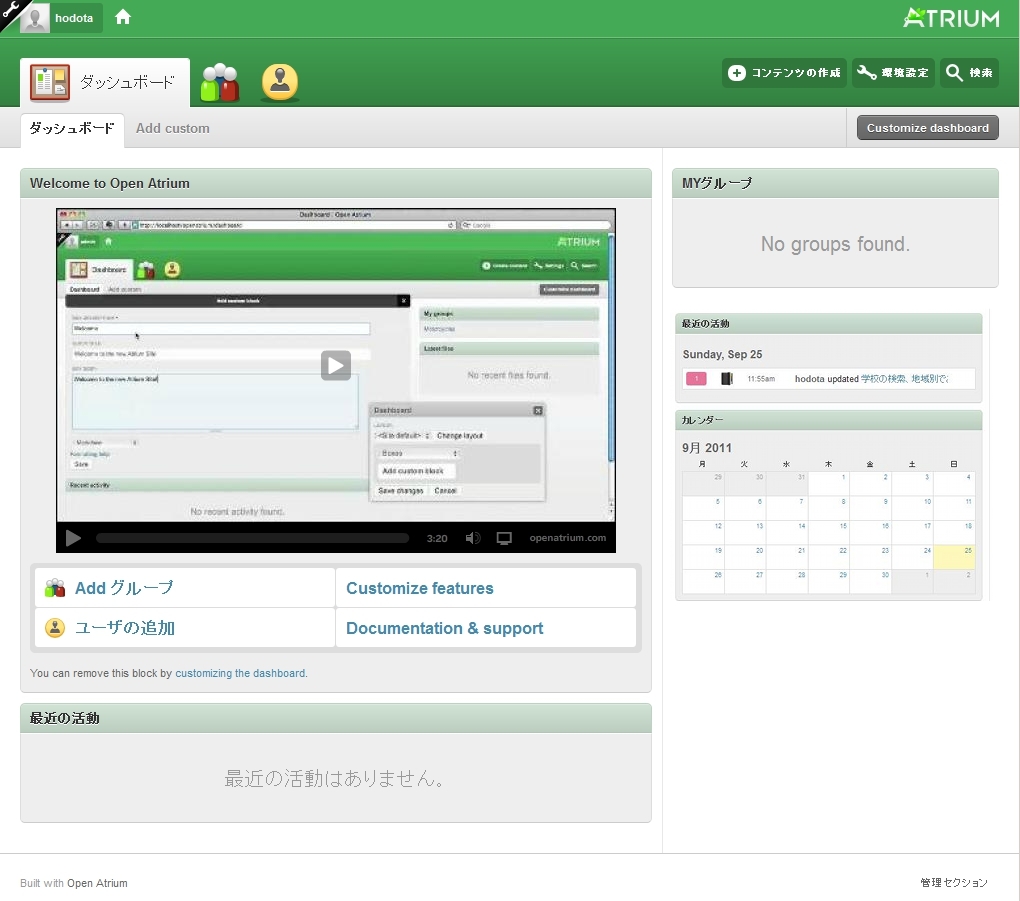Viewport: 1020px width, 901px height.
Task: Open Customize features link
Action: click(x=420, y=588)
